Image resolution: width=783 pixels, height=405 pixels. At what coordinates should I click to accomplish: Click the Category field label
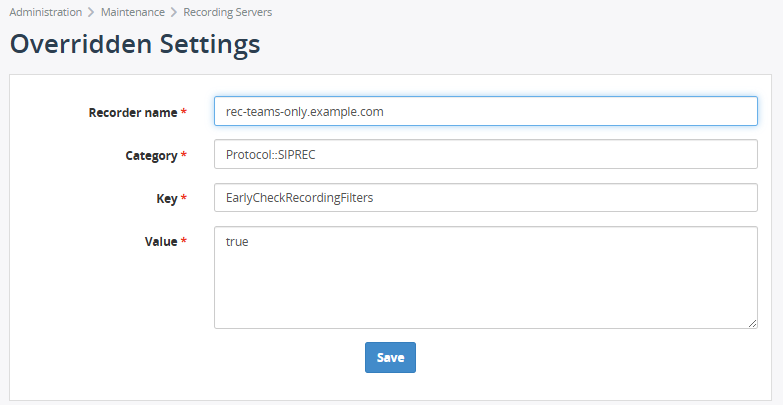[148, 156]
